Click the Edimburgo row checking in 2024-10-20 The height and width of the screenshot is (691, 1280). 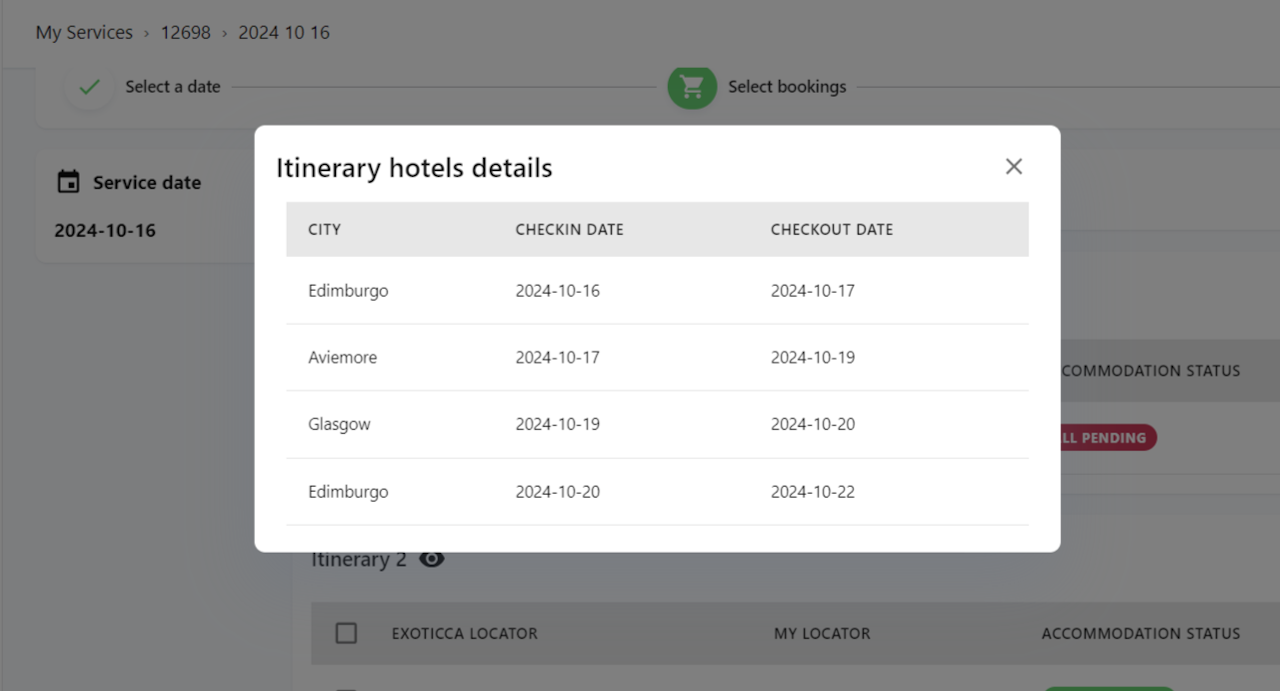point(656,491)
